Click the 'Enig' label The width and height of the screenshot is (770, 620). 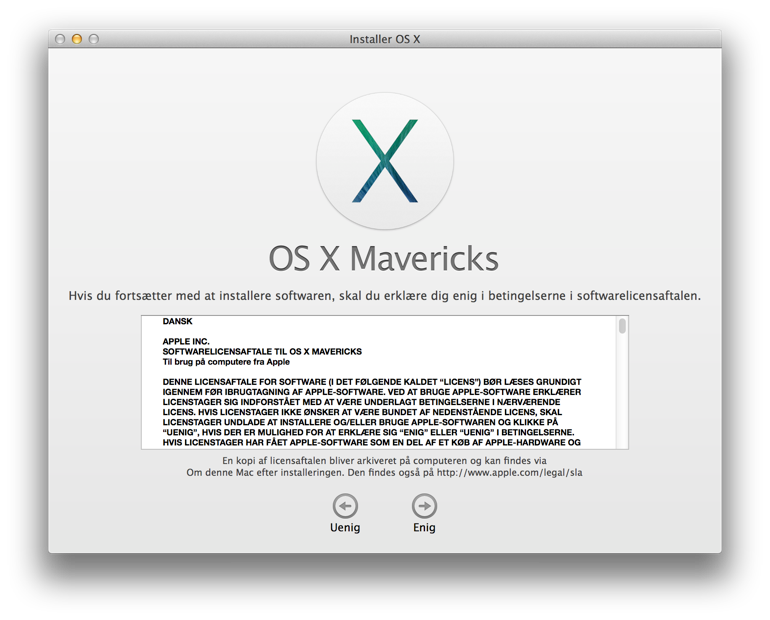[424, 528]
